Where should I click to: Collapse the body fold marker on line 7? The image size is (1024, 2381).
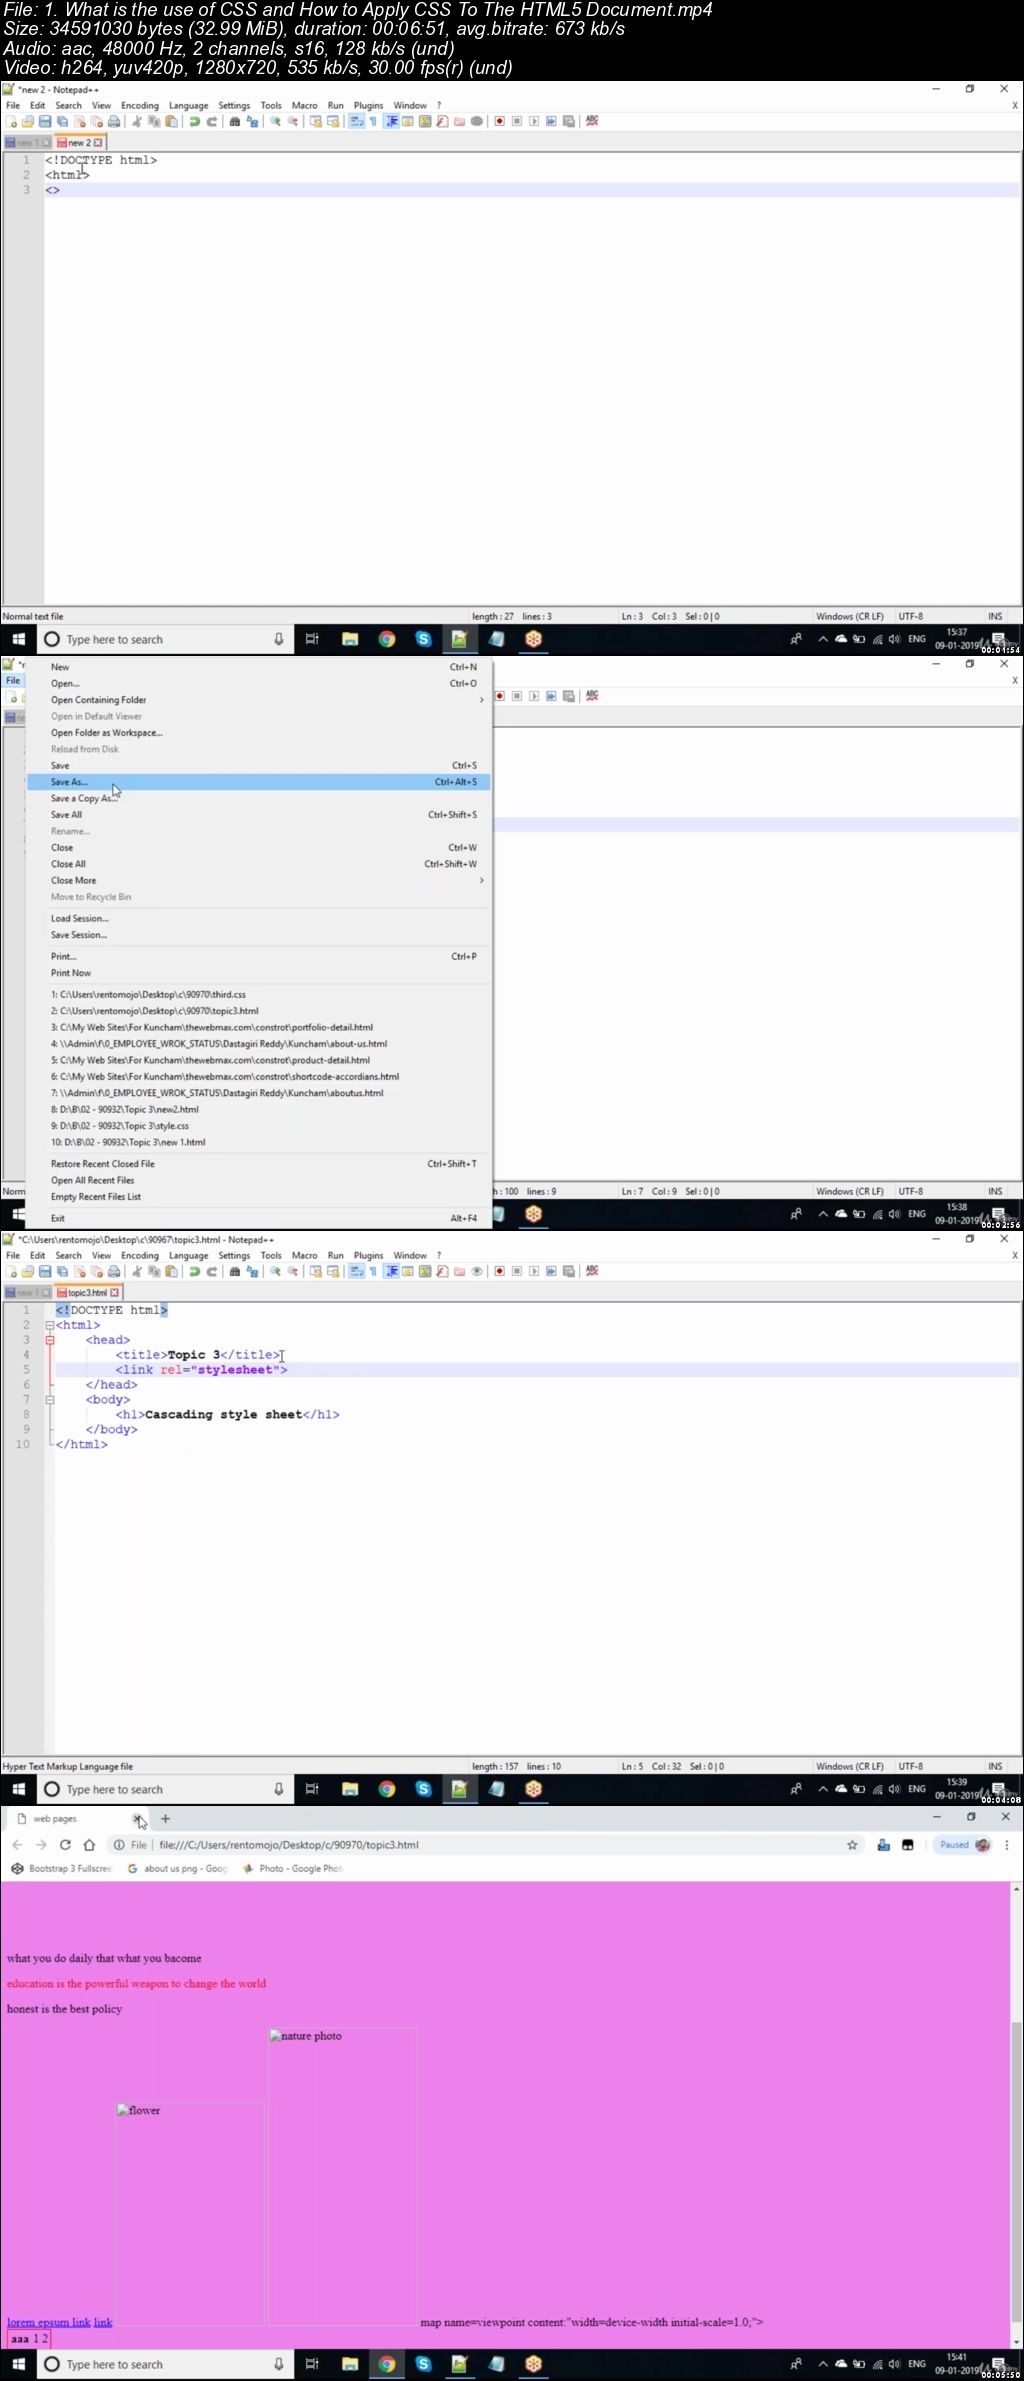49,1400
